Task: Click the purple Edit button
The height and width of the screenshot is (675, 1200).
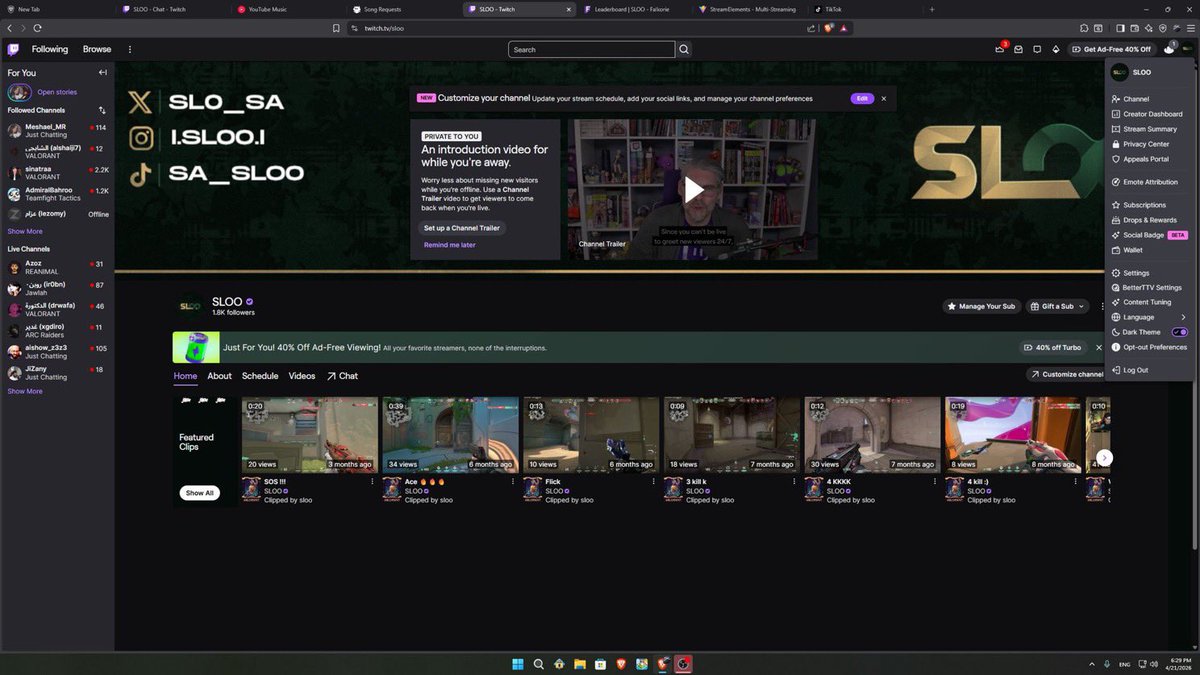Action: pyautogui.click(x=862, y=99)
